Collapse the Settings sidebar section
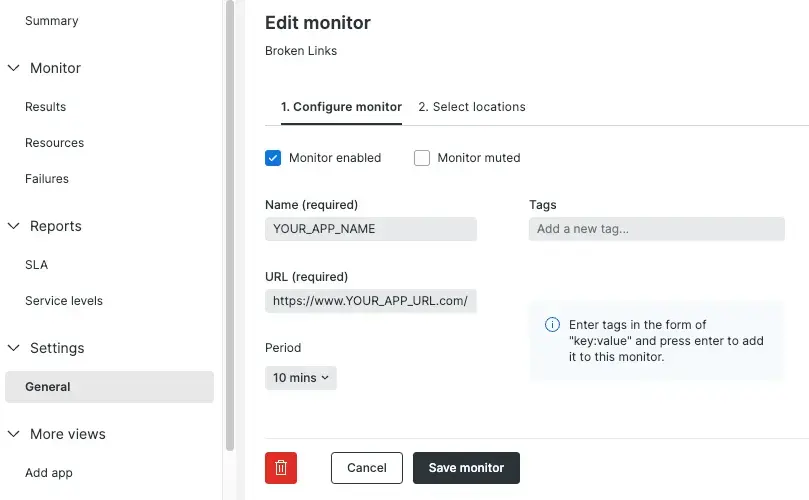Image resolution: width=809 pixels, height=500 pixels. coord(14,348)
